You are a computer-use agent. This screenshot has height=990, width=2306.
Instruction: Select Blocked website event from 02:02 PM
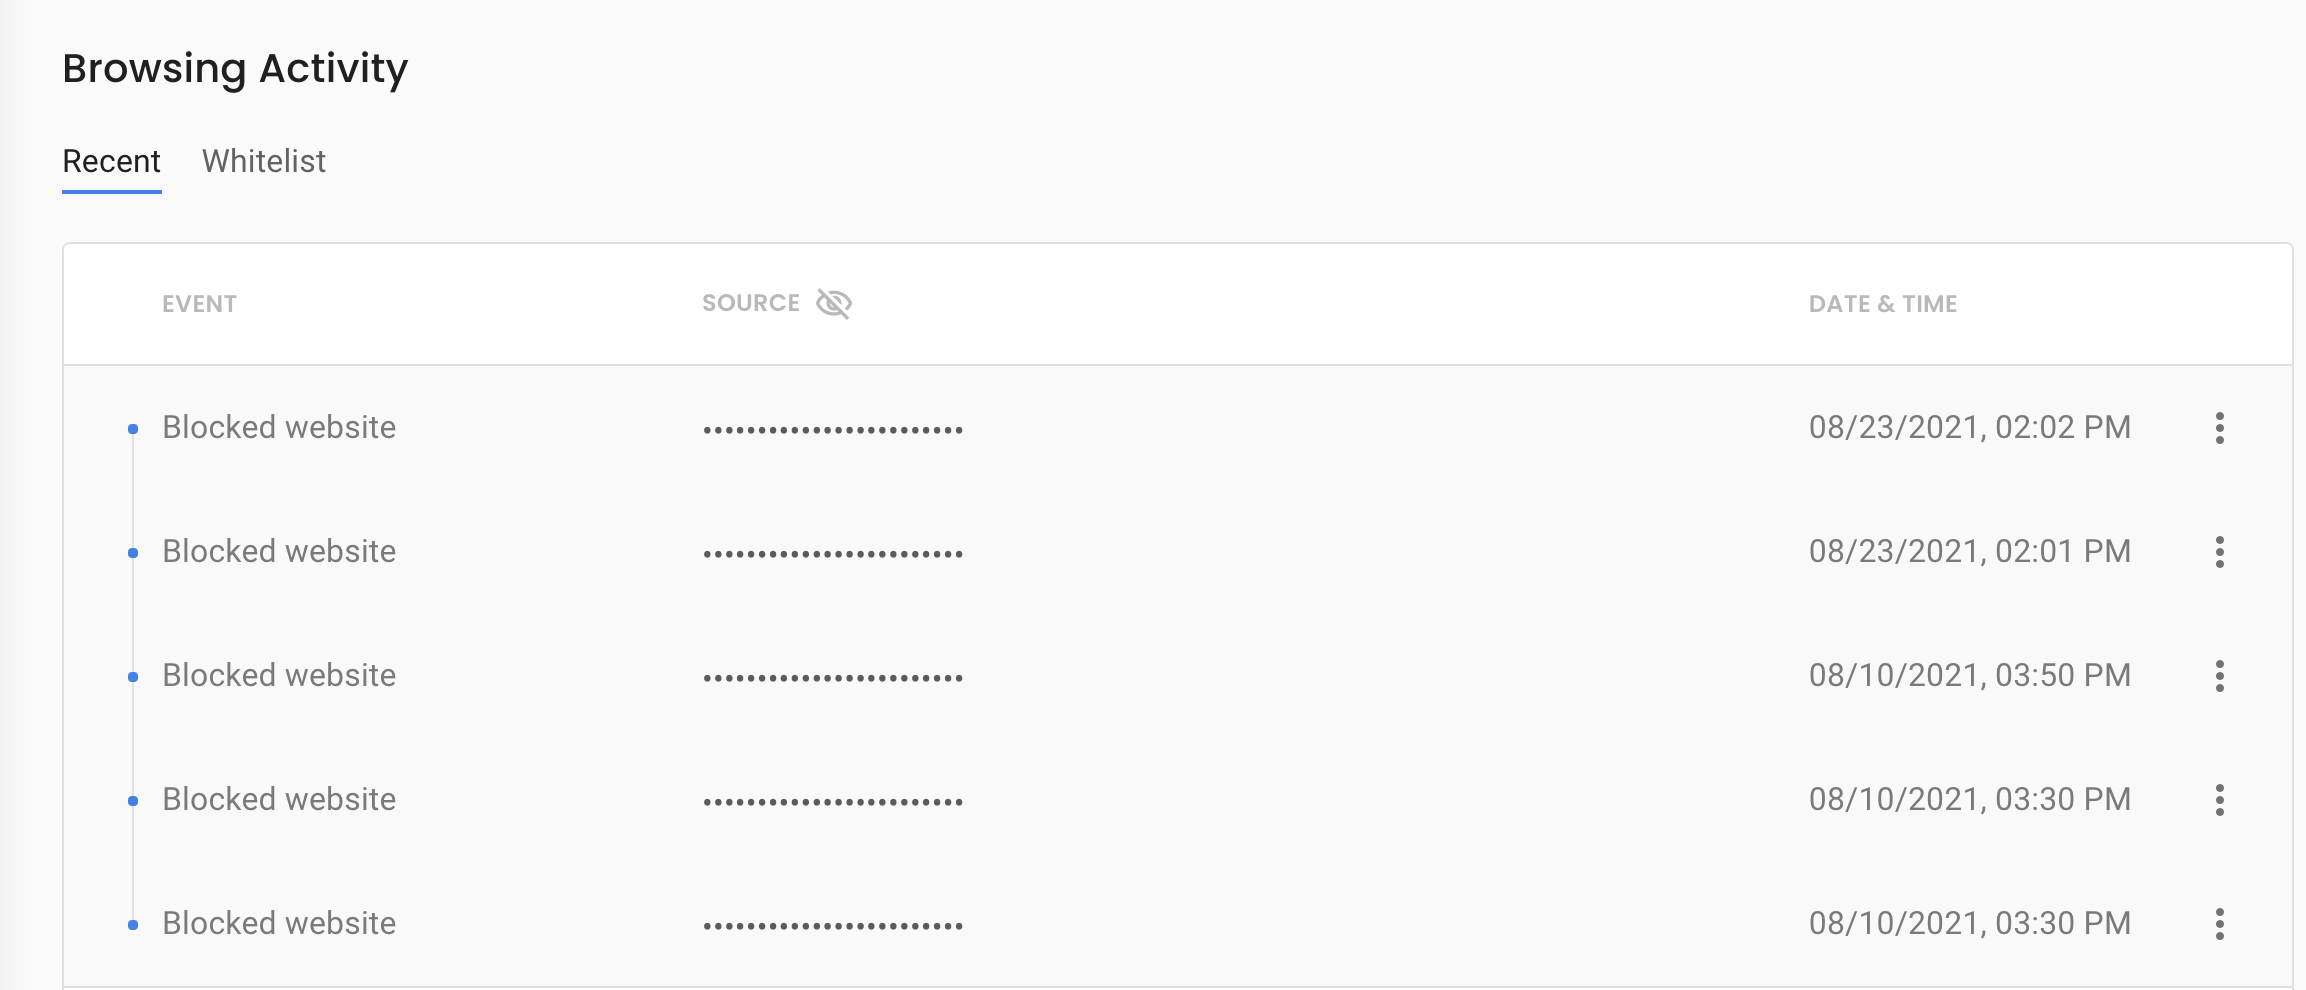pos(279,428)
